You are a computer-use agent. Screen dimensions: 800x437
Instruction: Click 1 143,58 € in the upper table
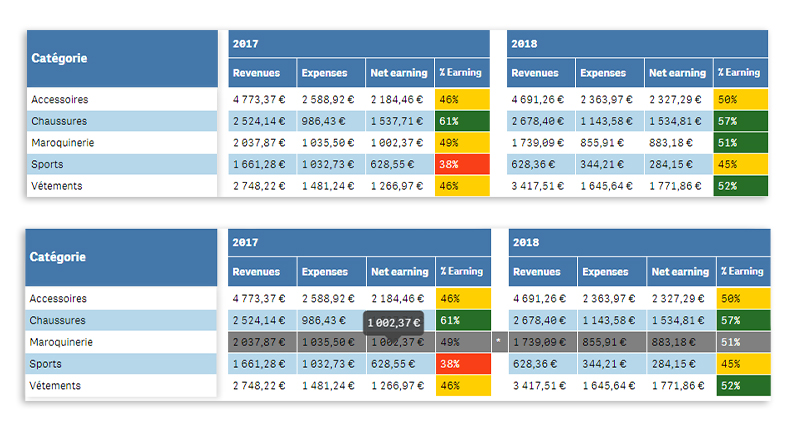coord(607,121)
